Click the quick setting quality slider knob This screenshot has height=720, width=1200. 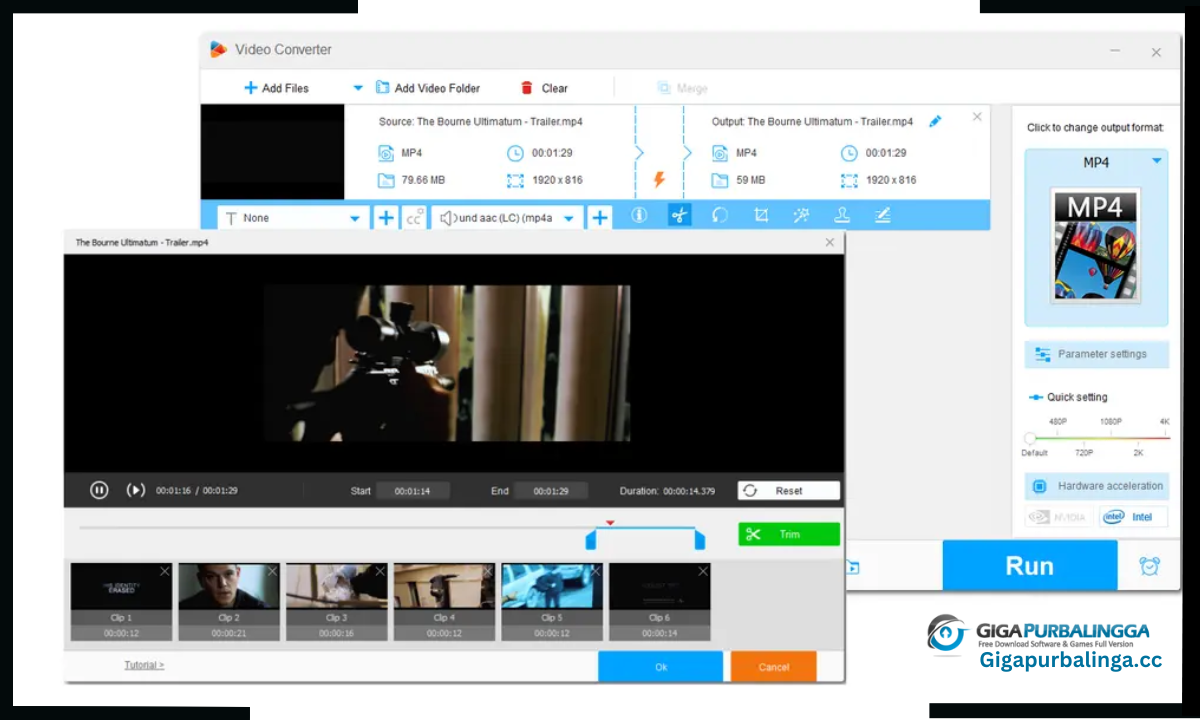tap(1030, 438)
